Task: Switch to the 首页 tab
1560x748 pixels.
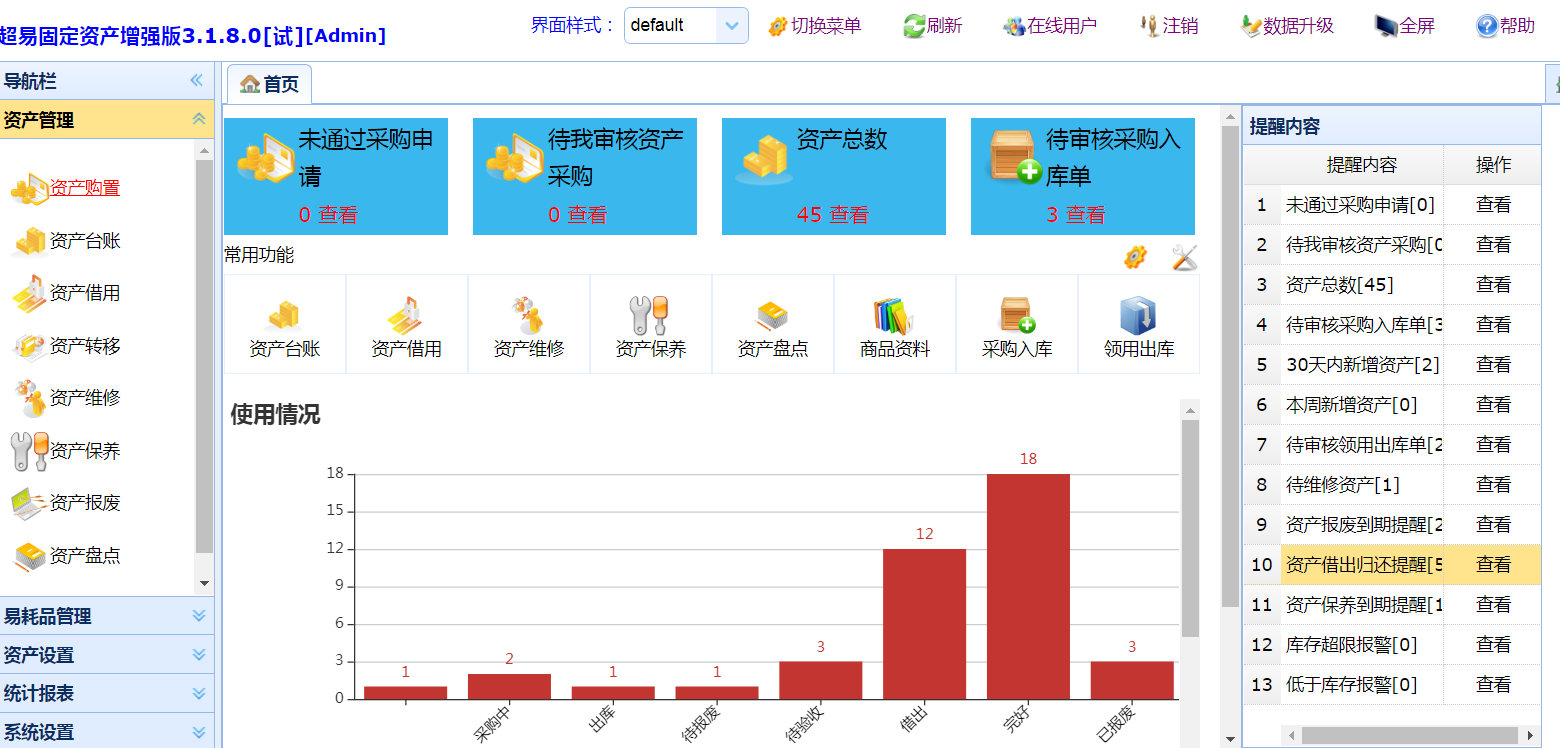Action: tap(270, 85)
